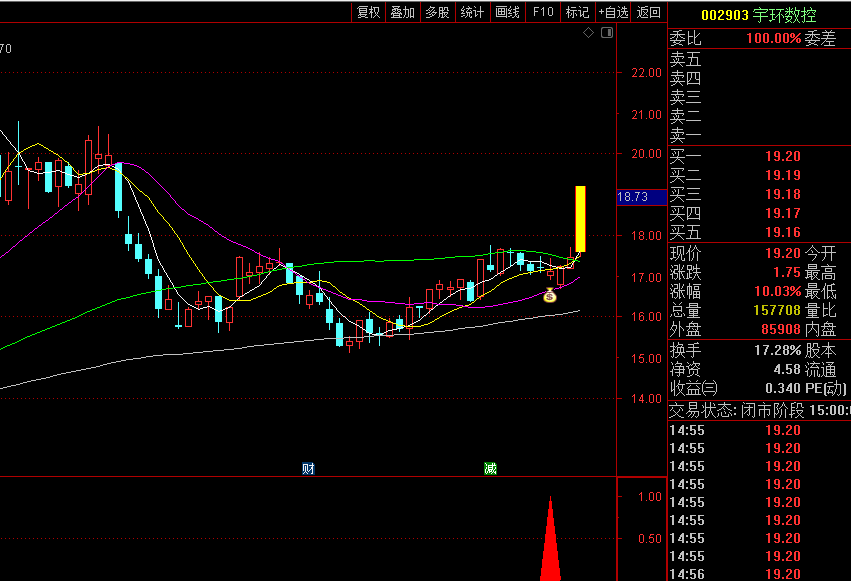
Task: Click the 14.00 price axis label
Action: tap(646, 399)
